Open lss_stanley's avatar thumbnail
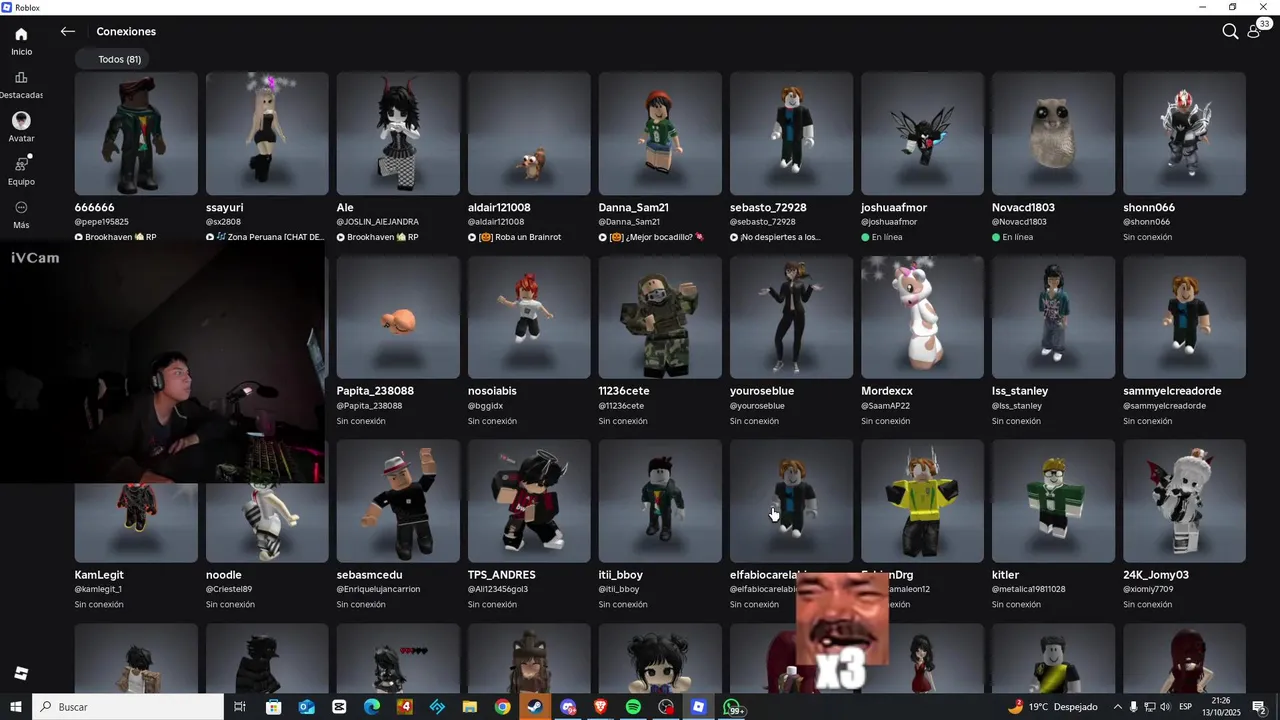 (x=1053, y=317)
